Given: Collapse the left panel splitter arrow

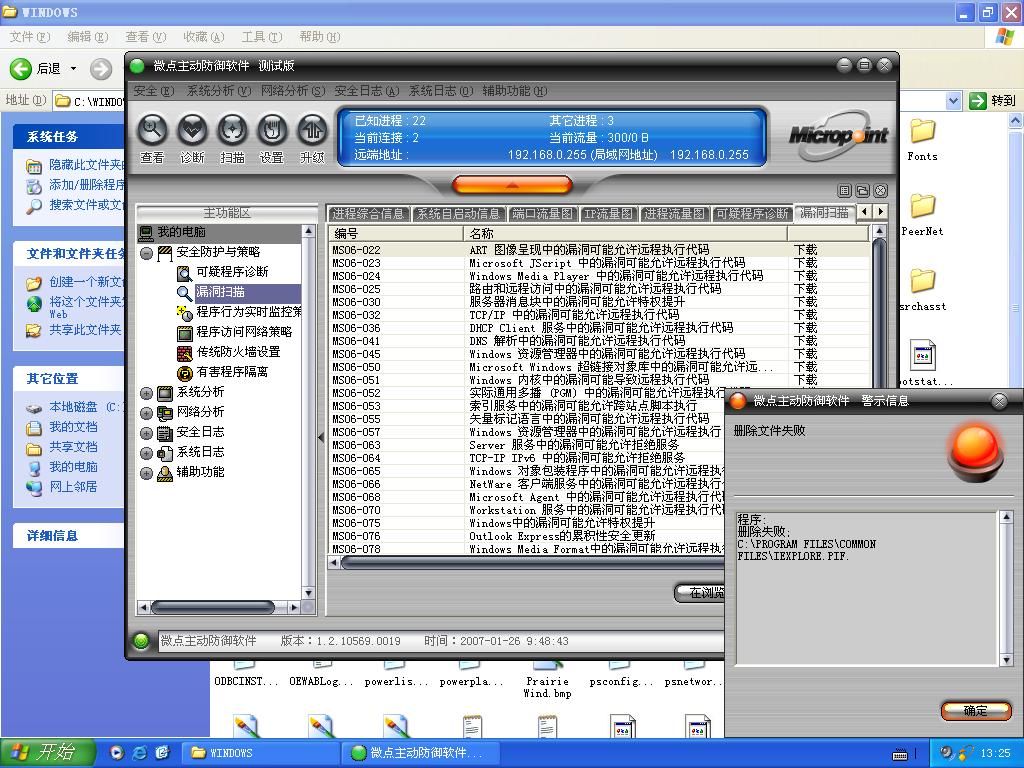Looking at the screenshot, I should point(321,438).
